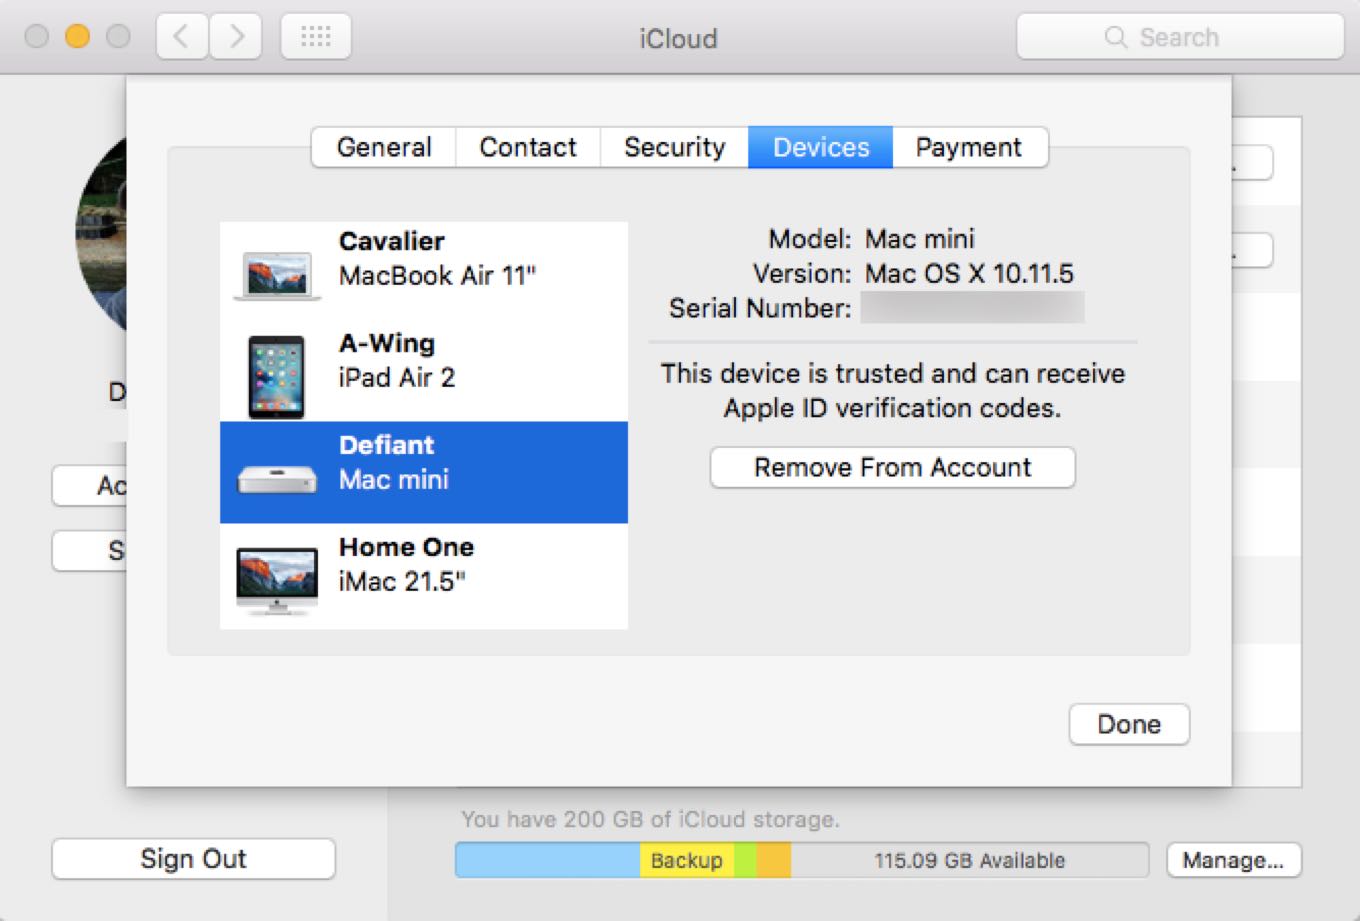Click the Cavalier MacBook Air icon
Screen dimensions: 1360x921
(x=277, y=273)
